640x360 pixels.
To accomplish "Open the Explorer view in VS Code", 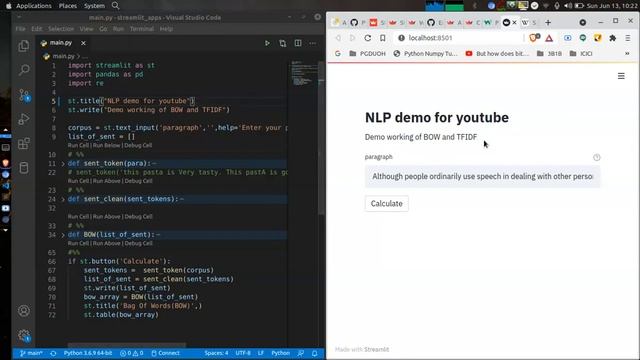I will (x=24, y=46).
